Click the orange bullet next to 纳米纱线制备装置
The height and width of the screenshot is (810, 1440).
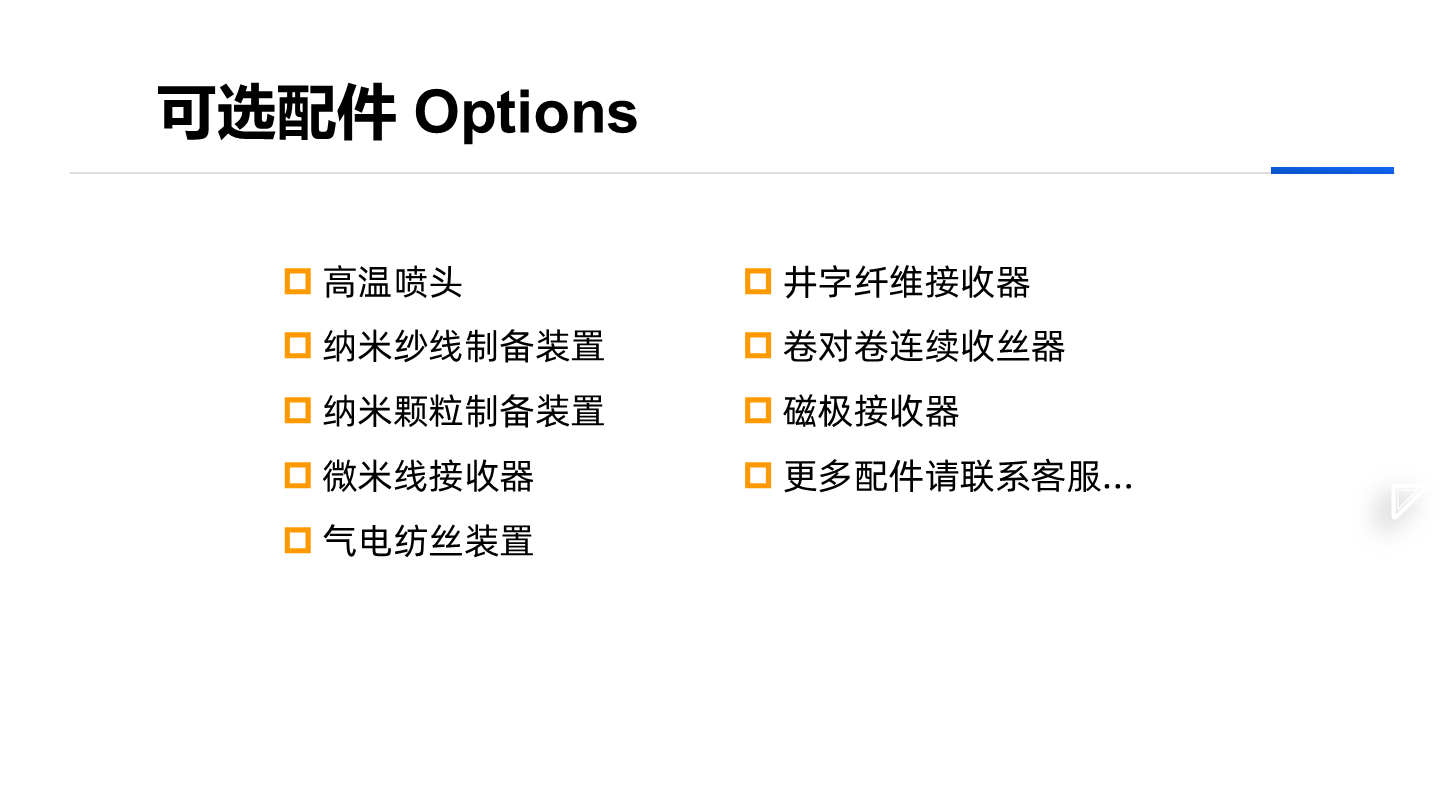(x=297, y=346)
